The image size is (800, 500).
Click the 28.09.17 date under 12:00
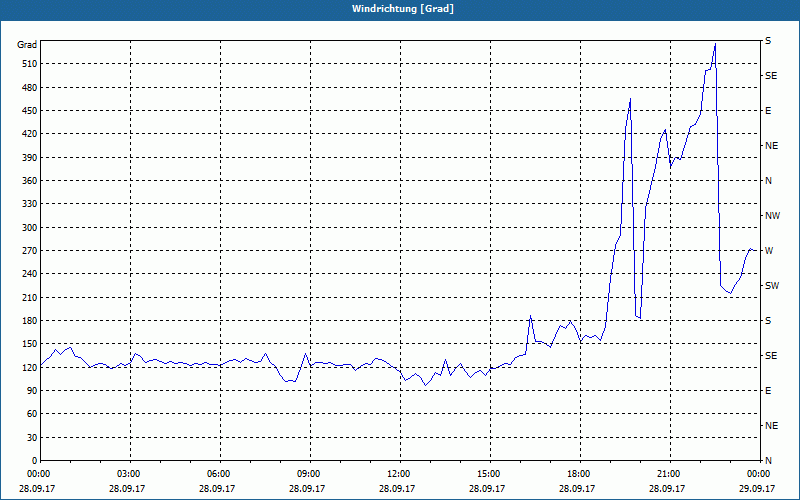(396, 488)
